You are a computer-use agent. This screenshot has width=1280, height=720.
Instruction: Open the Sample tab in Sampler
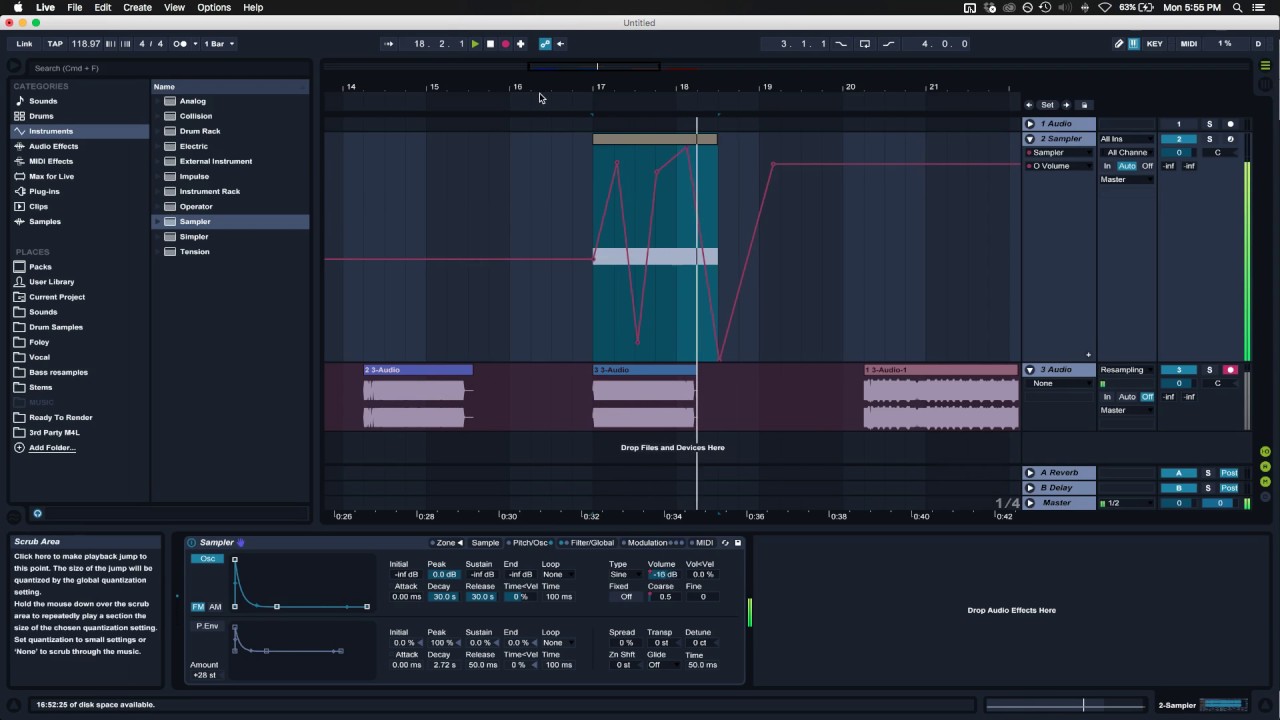click(x=485, y=543)
